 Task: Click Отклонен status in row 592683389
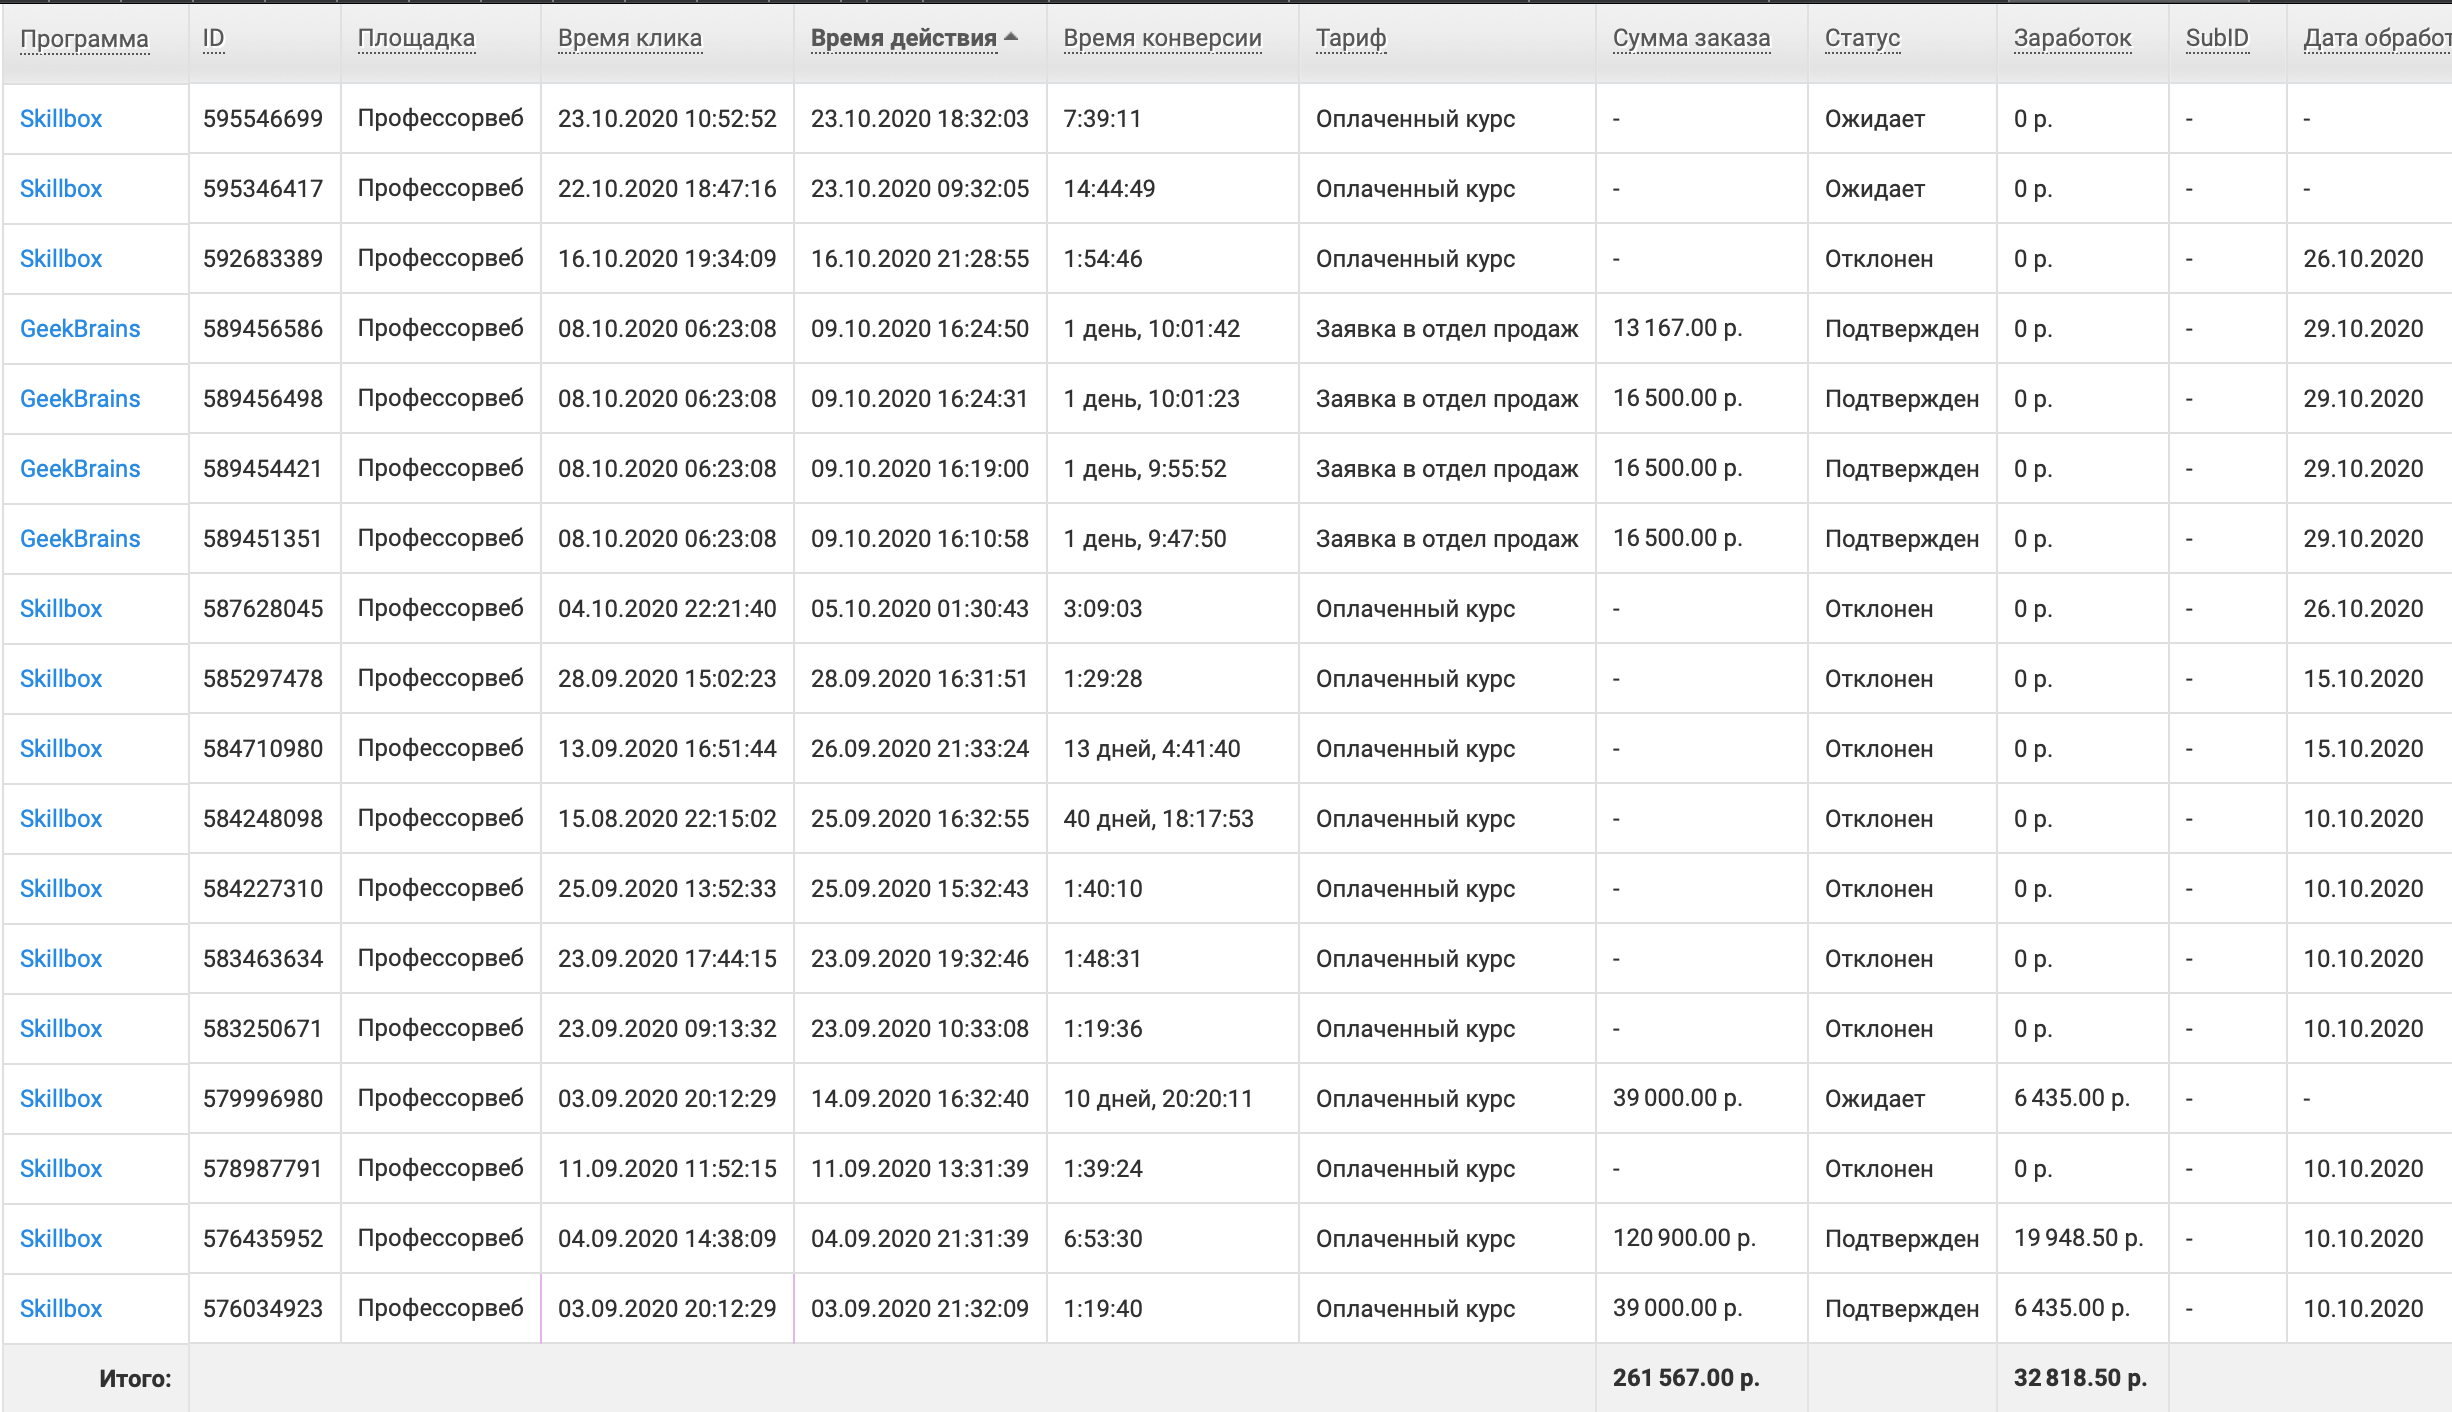(1879, 259)
